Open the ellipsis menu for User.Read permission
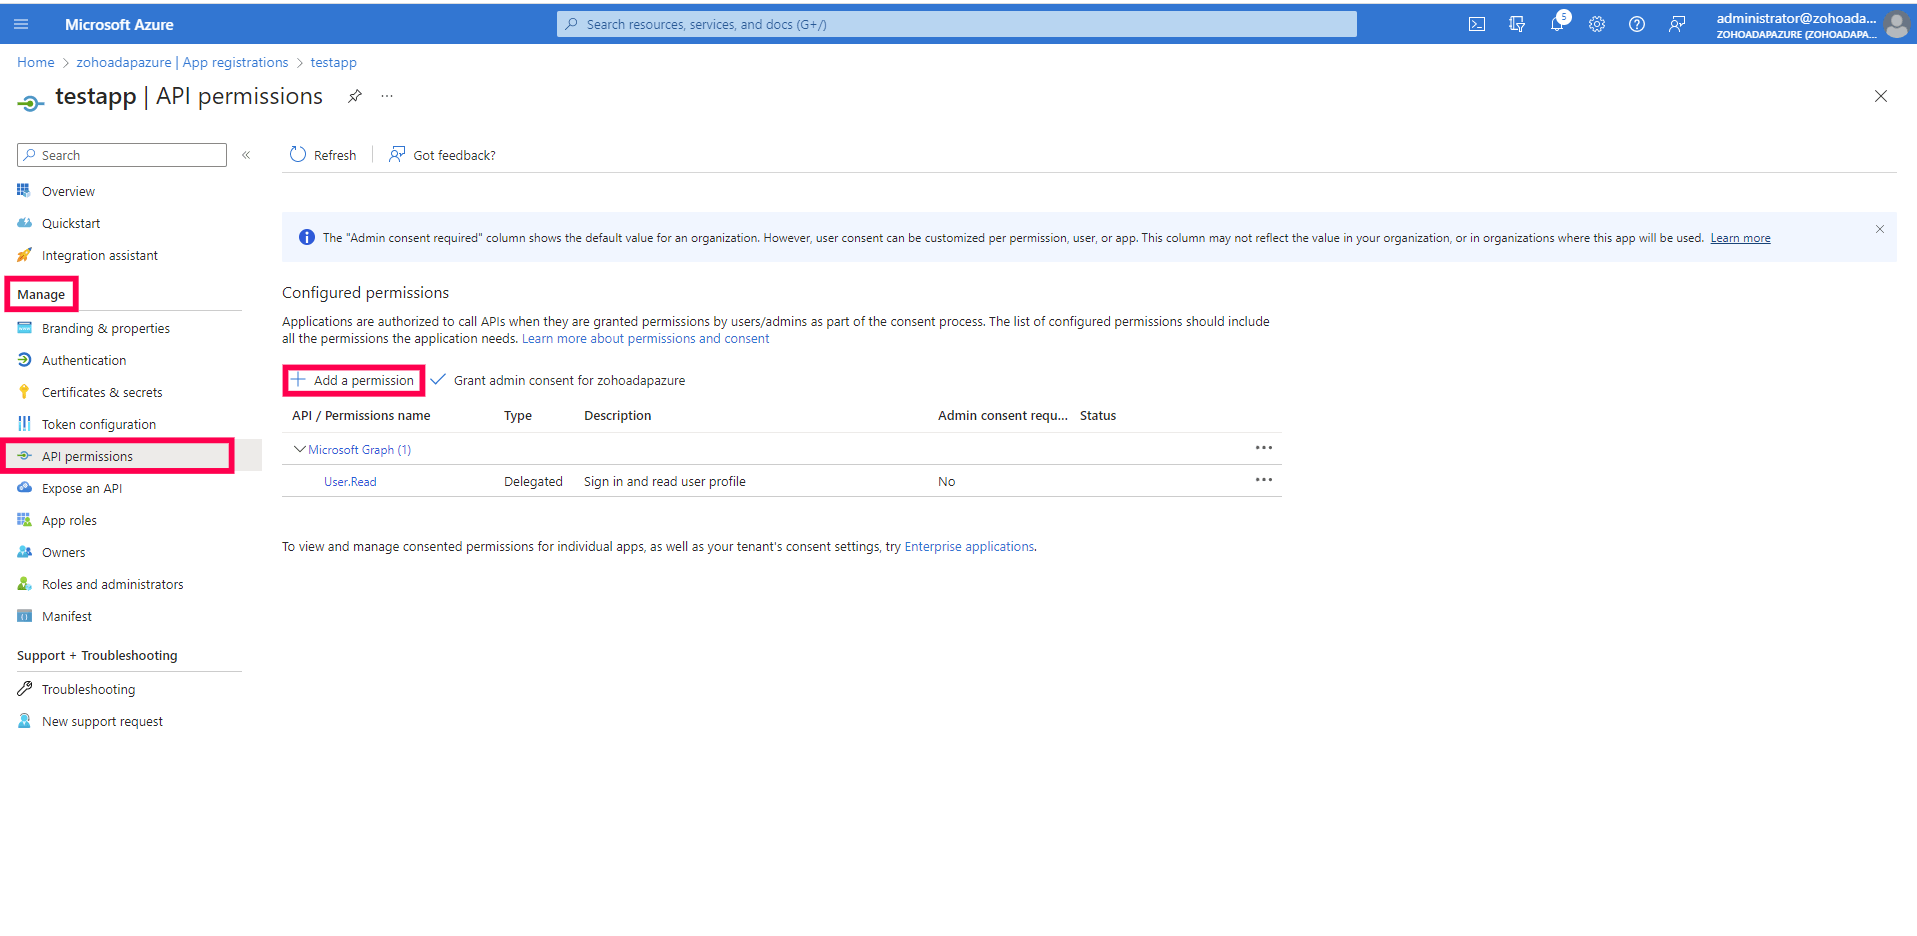 pyautogui.click(x=1264, y=480)
